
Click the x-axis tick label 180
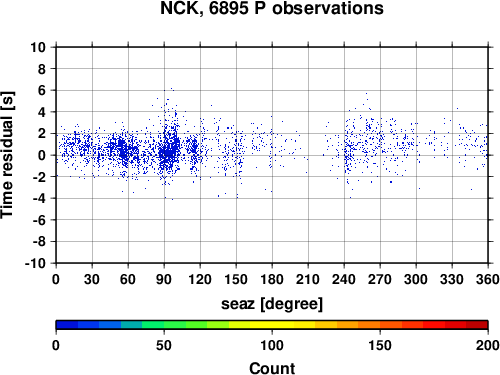[x=272, y=279]
